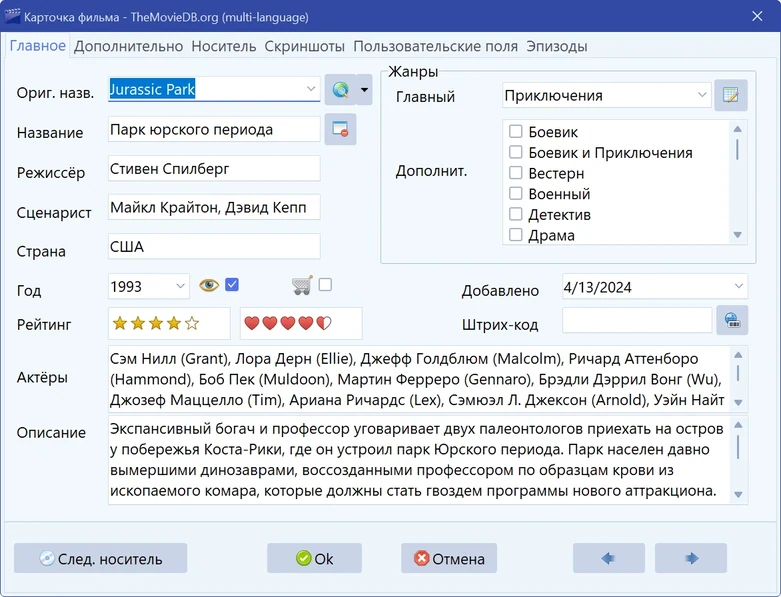This screenshot has height=597, width=781.
Task: Click the shopping cart icon
Action: tap(302, 285)
